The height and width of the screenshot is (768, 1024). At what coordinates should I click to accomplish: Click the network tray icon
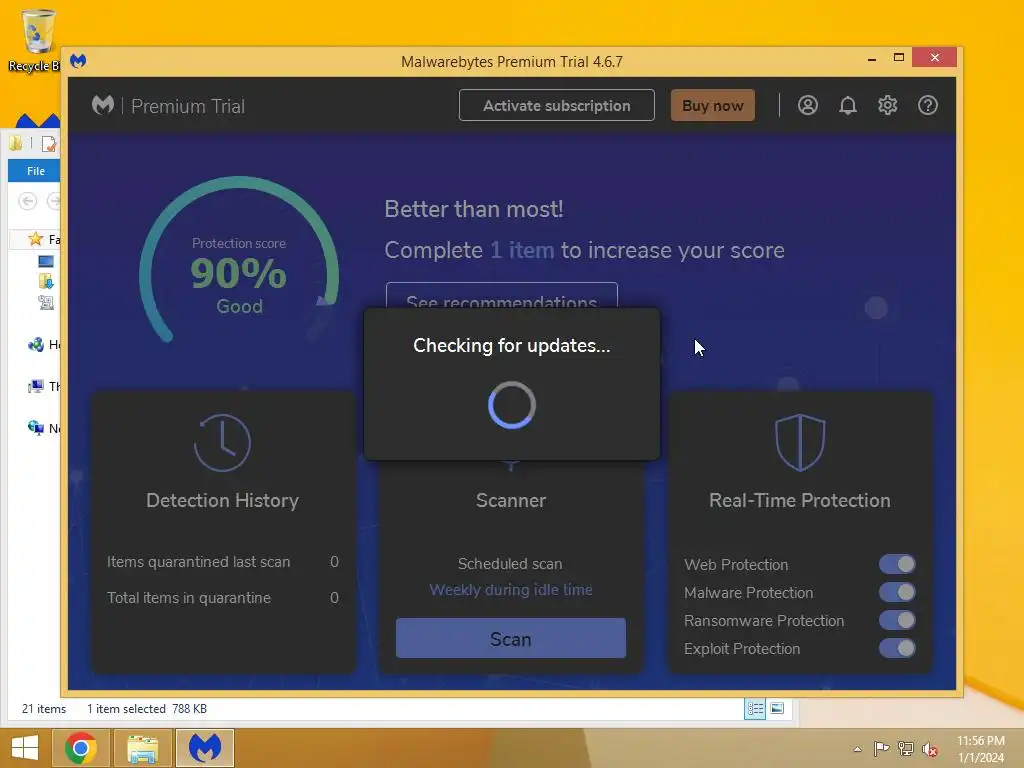pyautogui.click(x=906, y=748)
